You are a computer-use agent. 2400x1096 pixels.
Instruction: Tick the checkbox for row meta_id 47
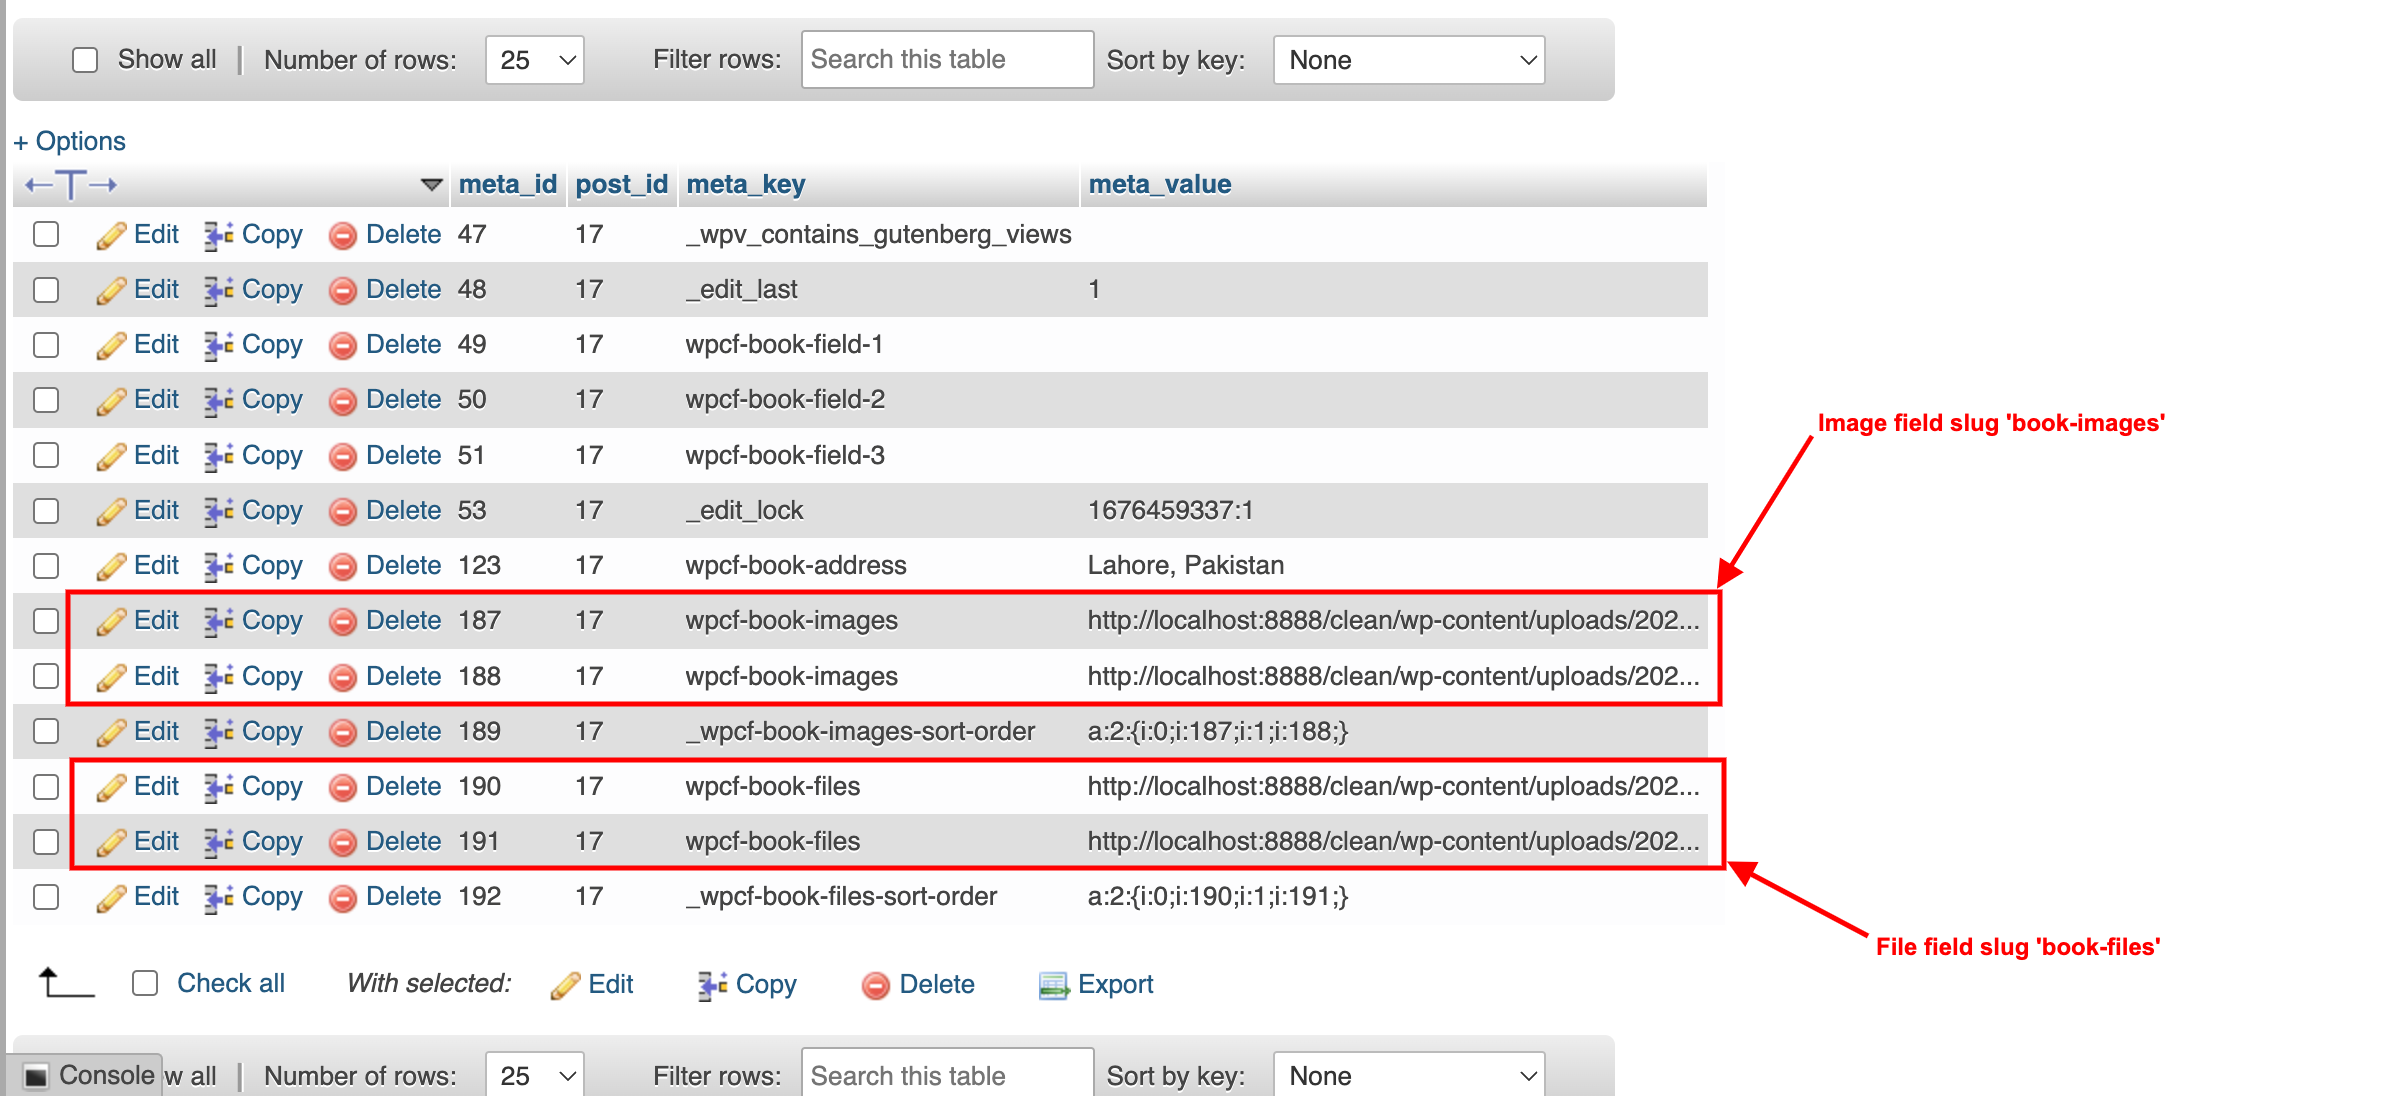[x=46, y=234]
